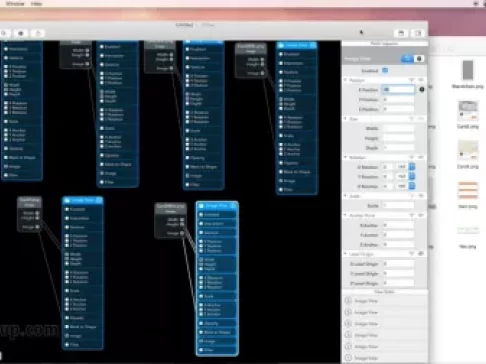
Task: Select the dark circle button in the Patch Inspector header
Action: (419, 59)
